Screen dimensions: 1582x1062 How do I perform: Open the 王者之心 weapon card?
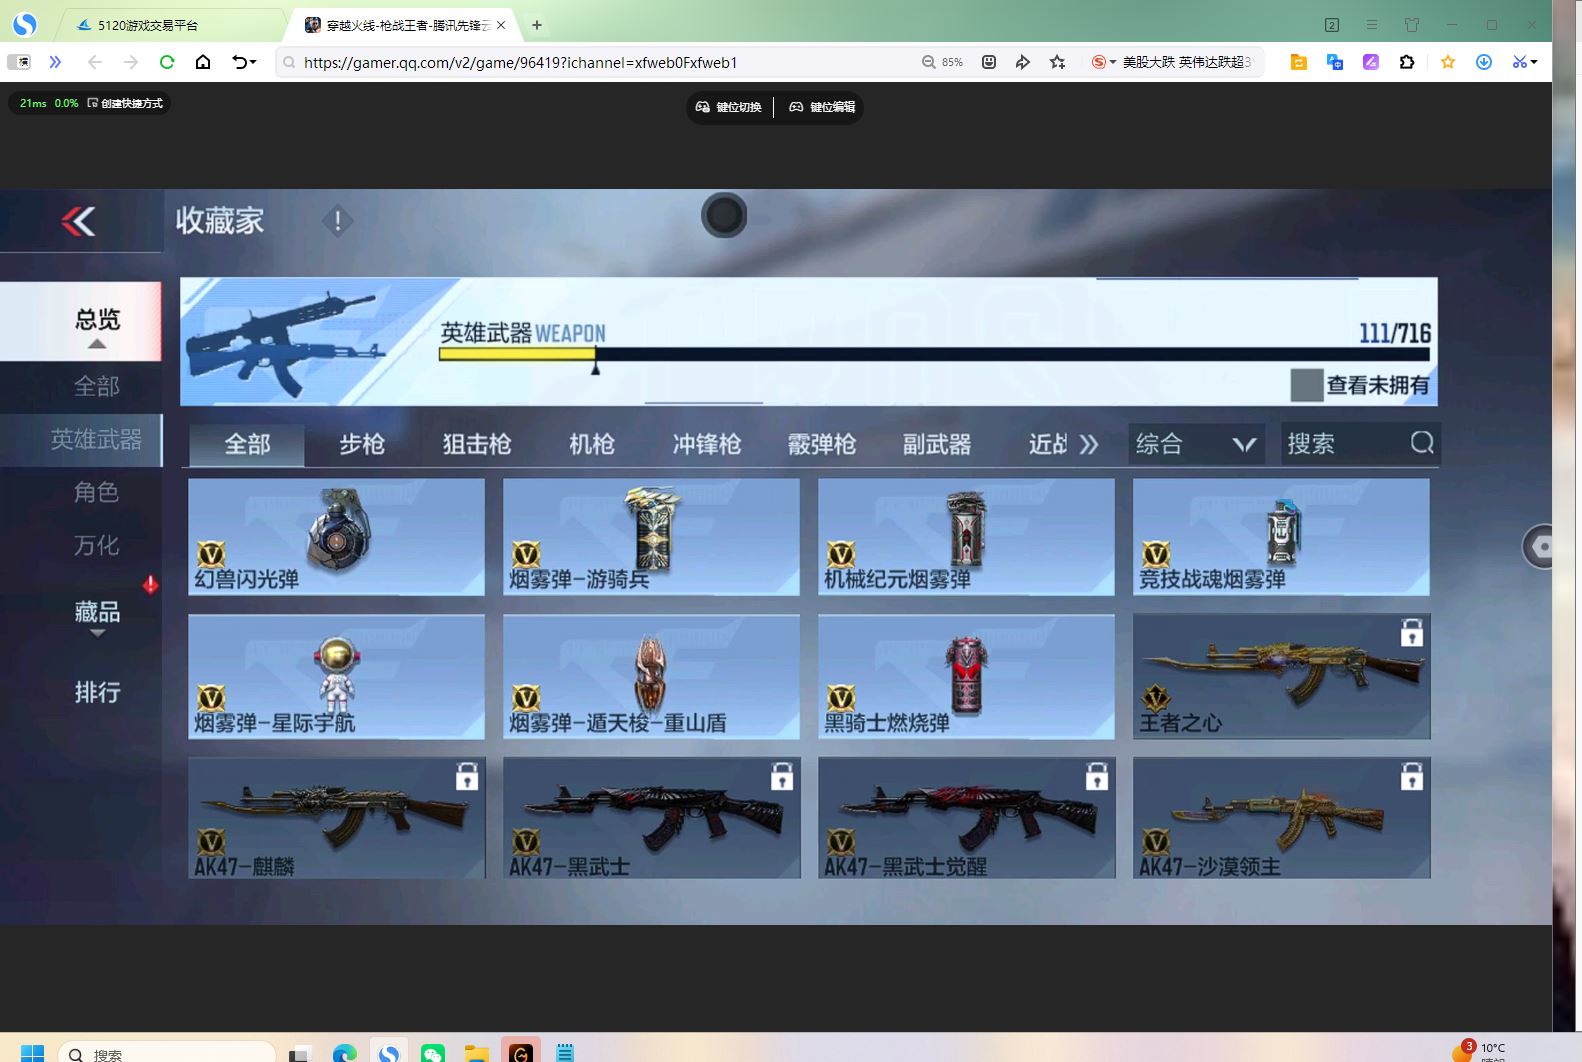1281,677
